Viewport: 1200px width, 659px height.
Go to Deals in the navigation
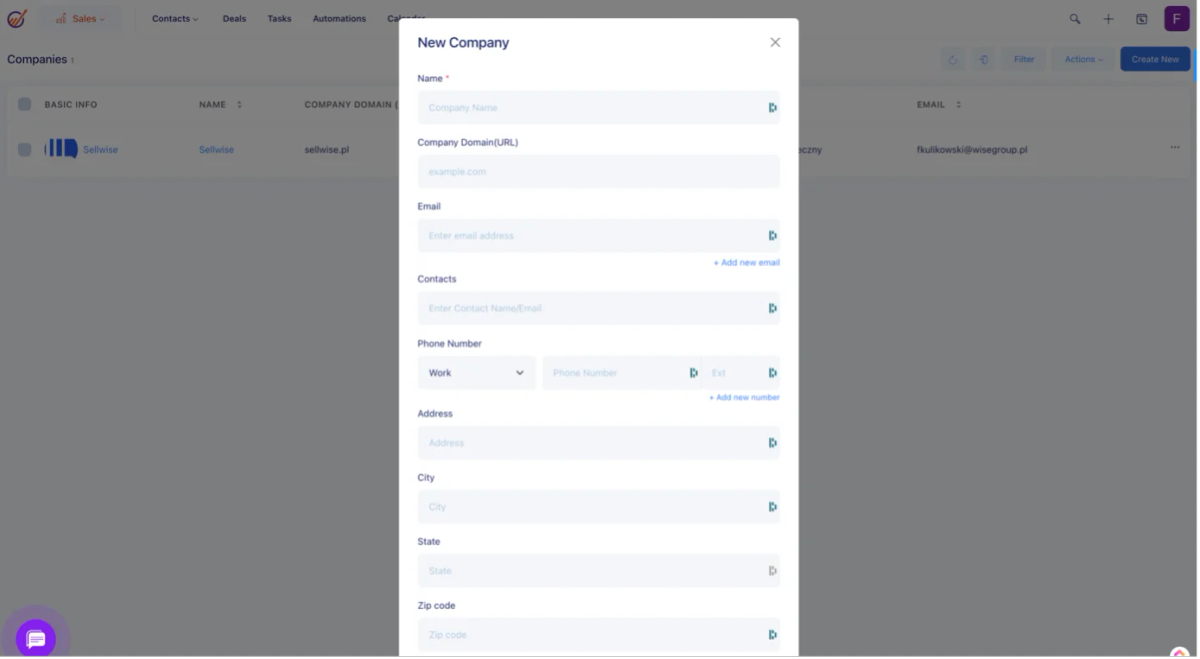[x=234, y=19]
